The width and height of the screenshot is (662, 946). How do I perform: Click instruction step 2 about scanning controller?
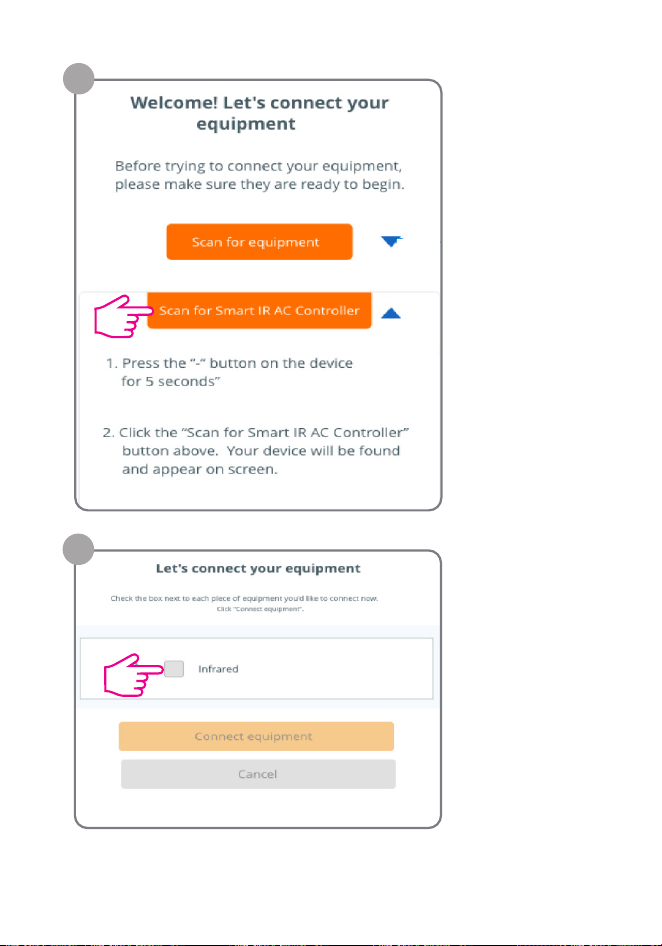point(256,451)
